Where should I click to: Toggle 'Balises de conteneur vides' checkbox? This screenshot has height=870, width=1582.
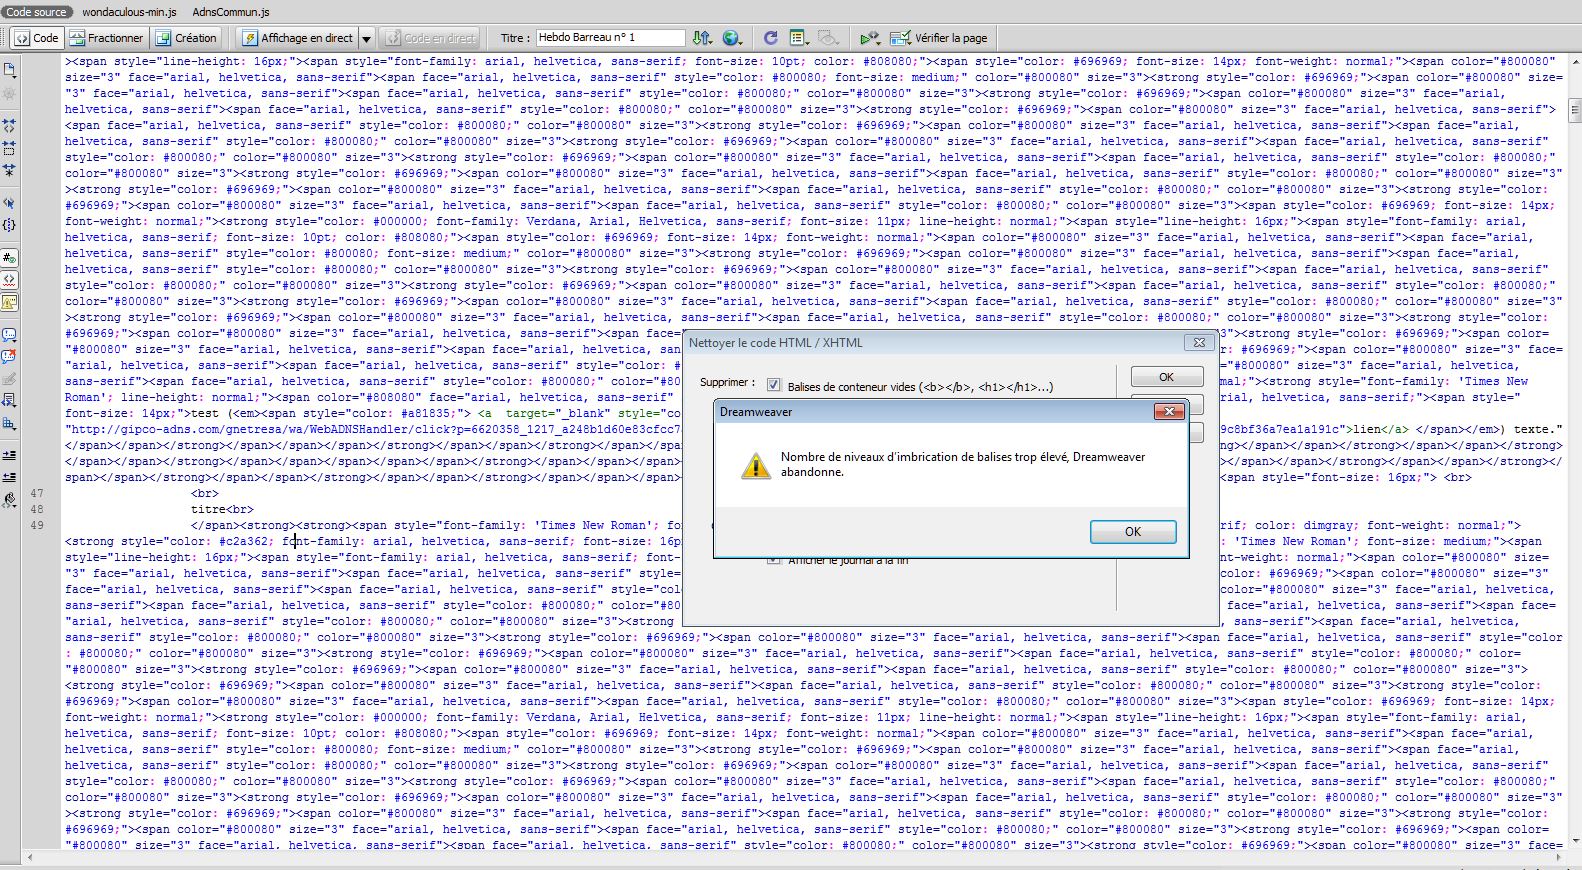773,385
